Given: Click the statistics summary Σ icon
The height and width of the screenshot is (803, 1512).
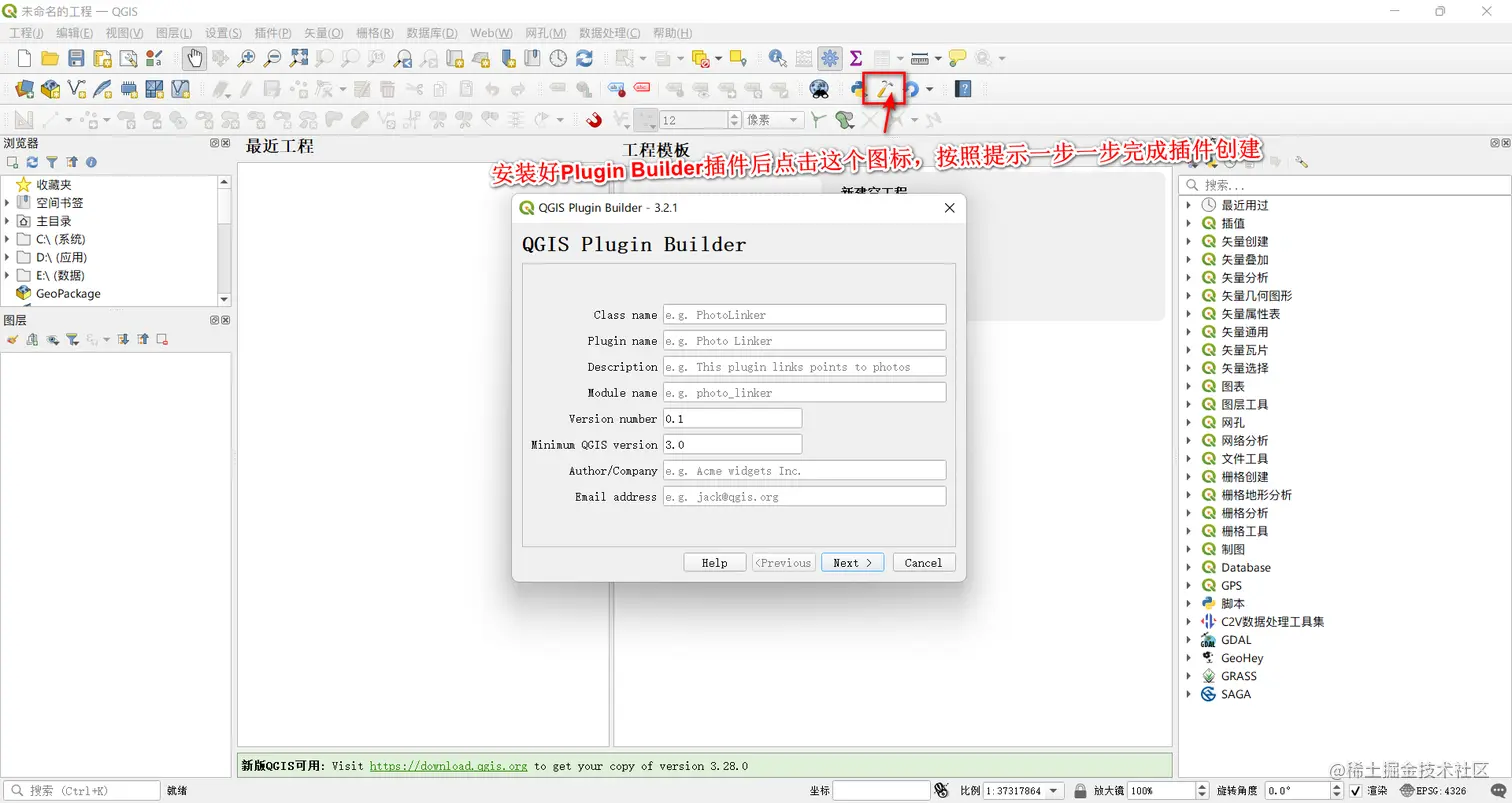Looking at the screenshot, I should click(856, 57).
